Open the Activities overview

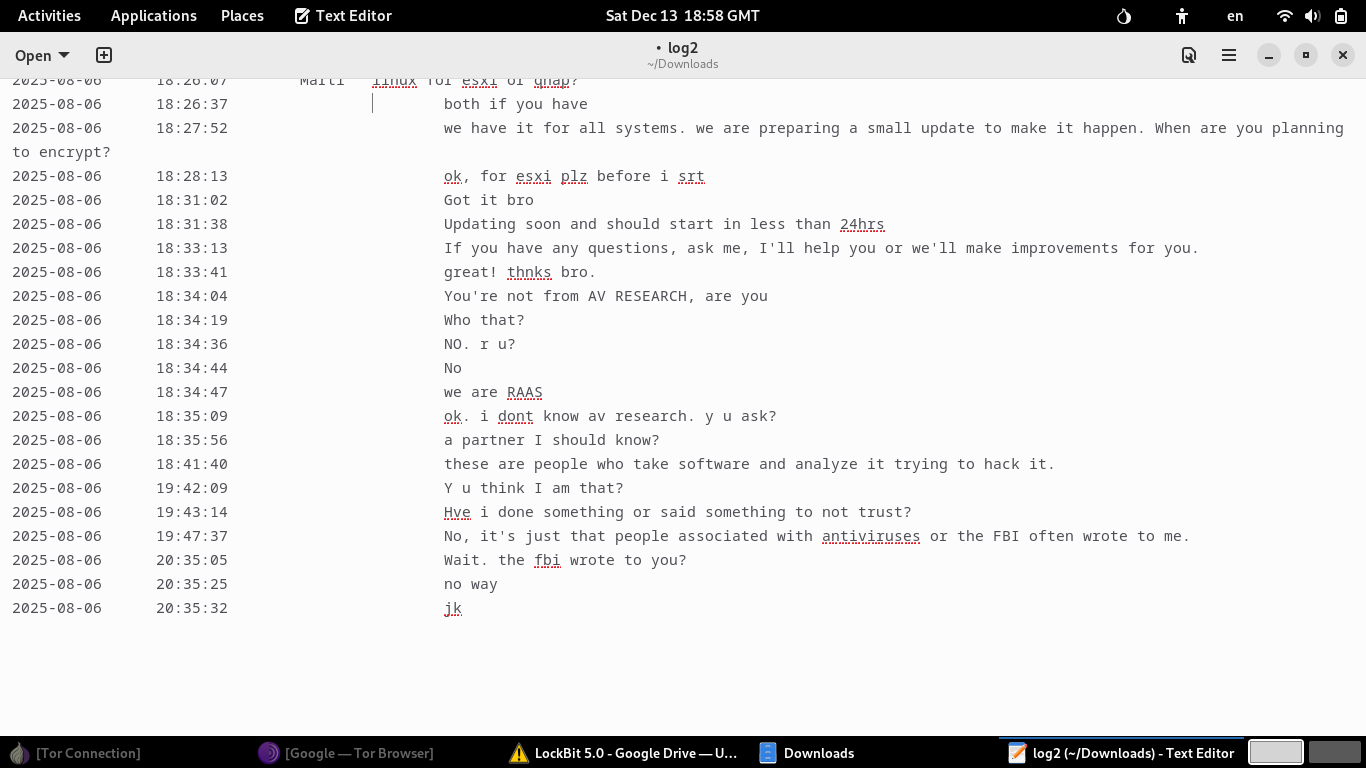click(x=48, y=15)
